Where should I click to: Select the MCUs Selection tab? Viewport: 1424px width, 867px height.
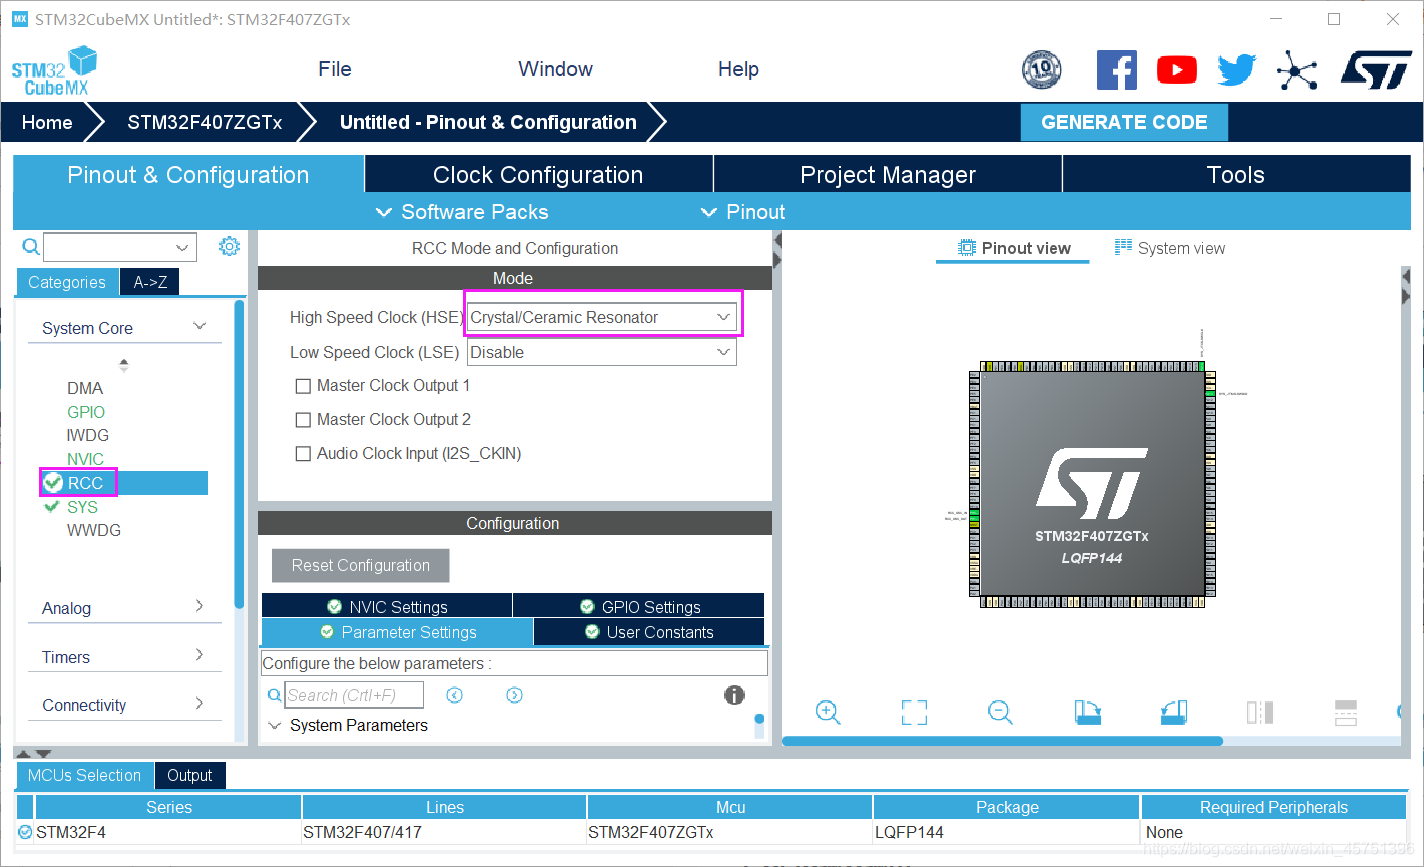pyautogui.click(x=84, y=775)
